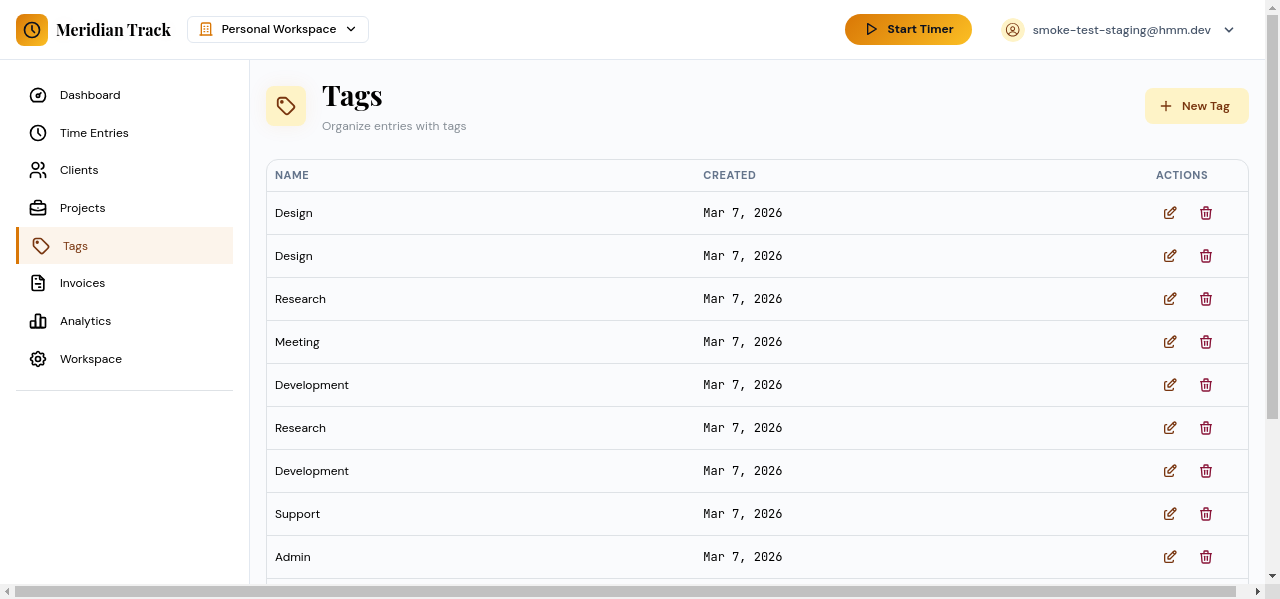Image resolution: width=1280 pixels, height=599 pixels.
Task: Click the Invoices document icon
Action: pos(38,283)
